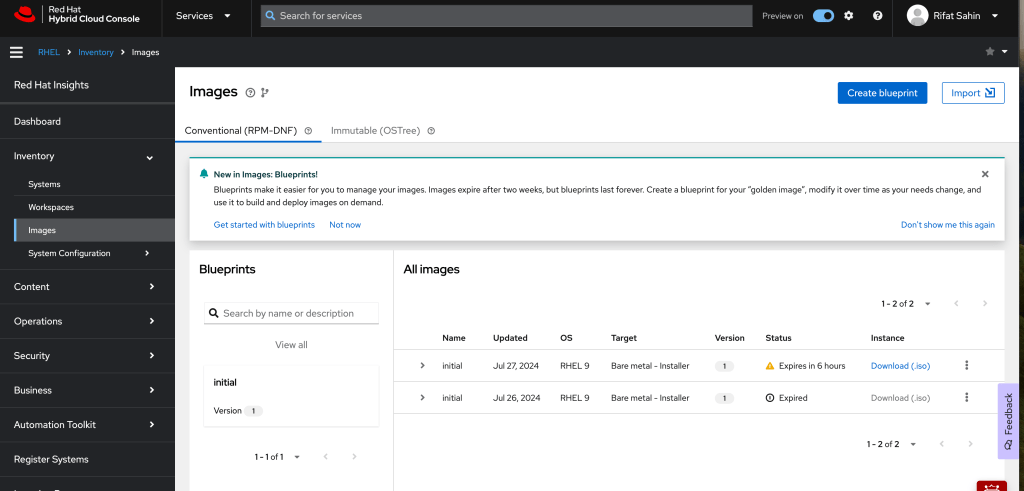Viewport: 1024px width, 491px height.
Task: Switch to Conventional (RPM-DNF) tab
Action: tap(241, 131)
